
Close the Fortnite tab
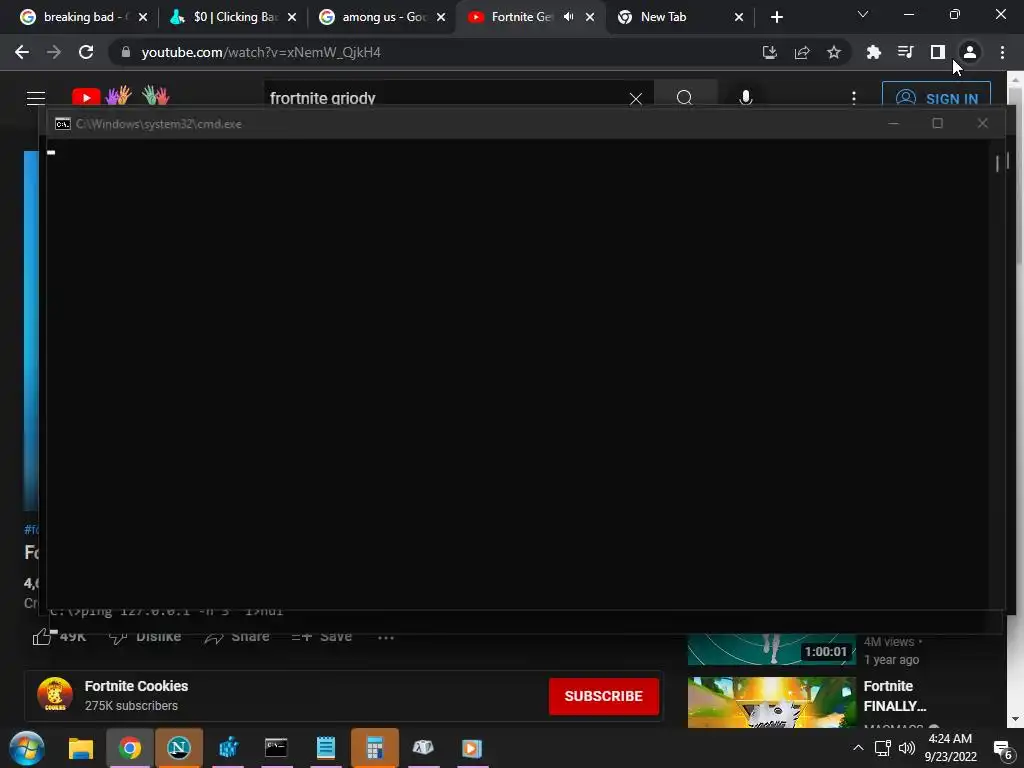click(590, 18)
